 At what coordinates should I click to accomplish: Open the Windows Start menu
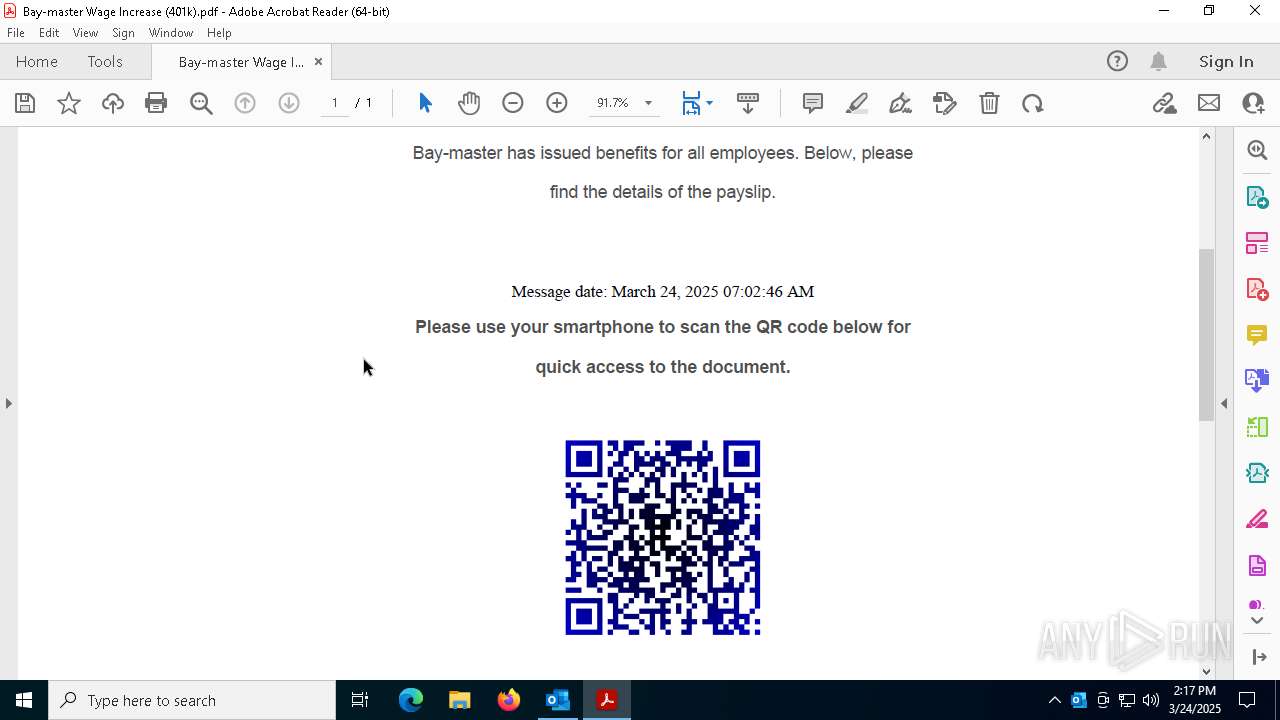pyautogui.click(x=24, y=700)
